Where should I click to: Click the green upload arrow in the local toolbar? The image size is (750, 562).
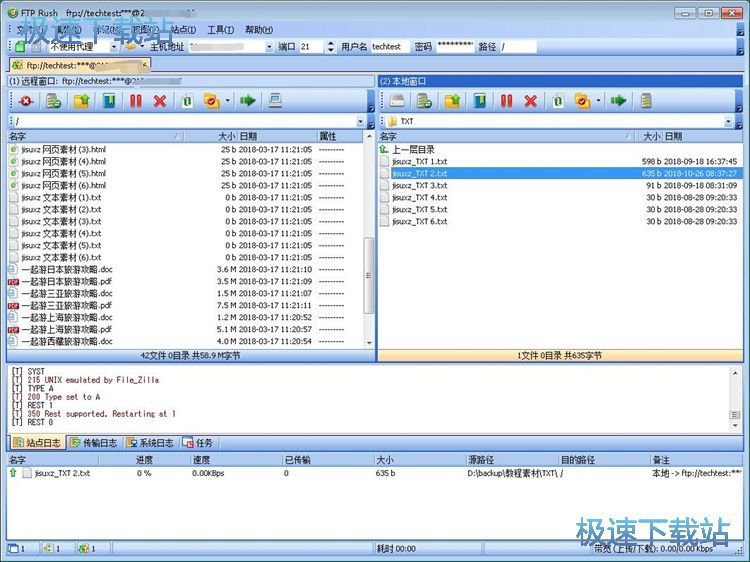(x=618, y=101)
